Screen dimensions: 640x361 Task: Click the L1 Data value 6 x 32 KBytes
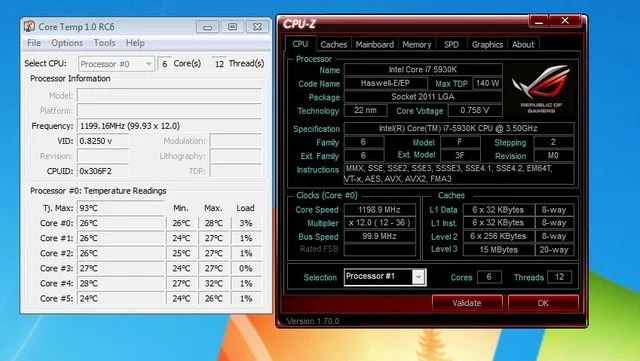coord(498,210)
